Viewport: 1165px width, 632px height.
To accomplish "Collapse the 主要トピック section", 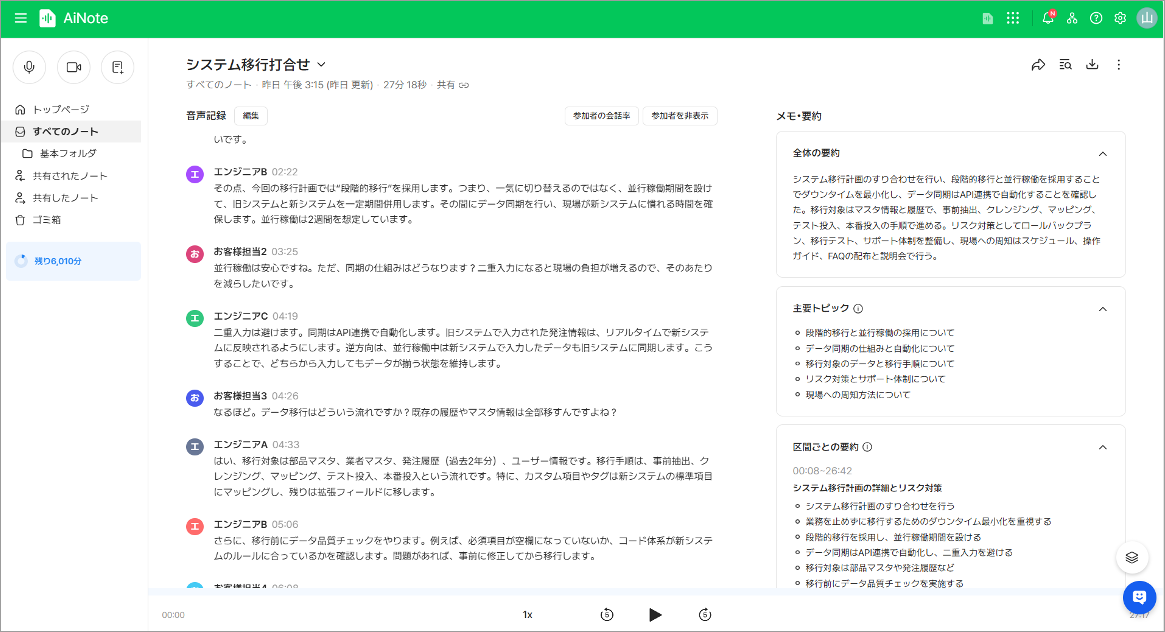I will click(1102, 309).
